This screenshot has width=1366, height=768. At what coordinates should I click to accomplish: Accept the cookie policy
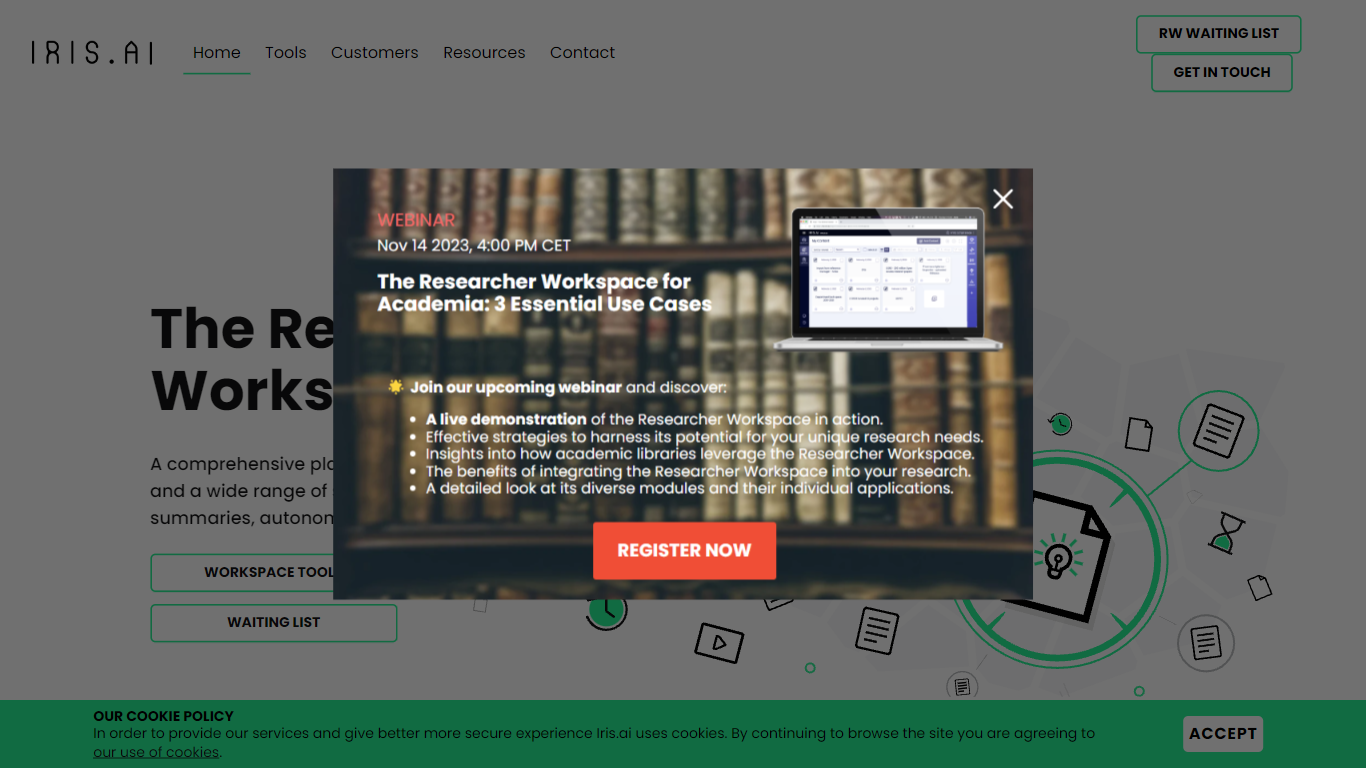tap(1222, 734)
